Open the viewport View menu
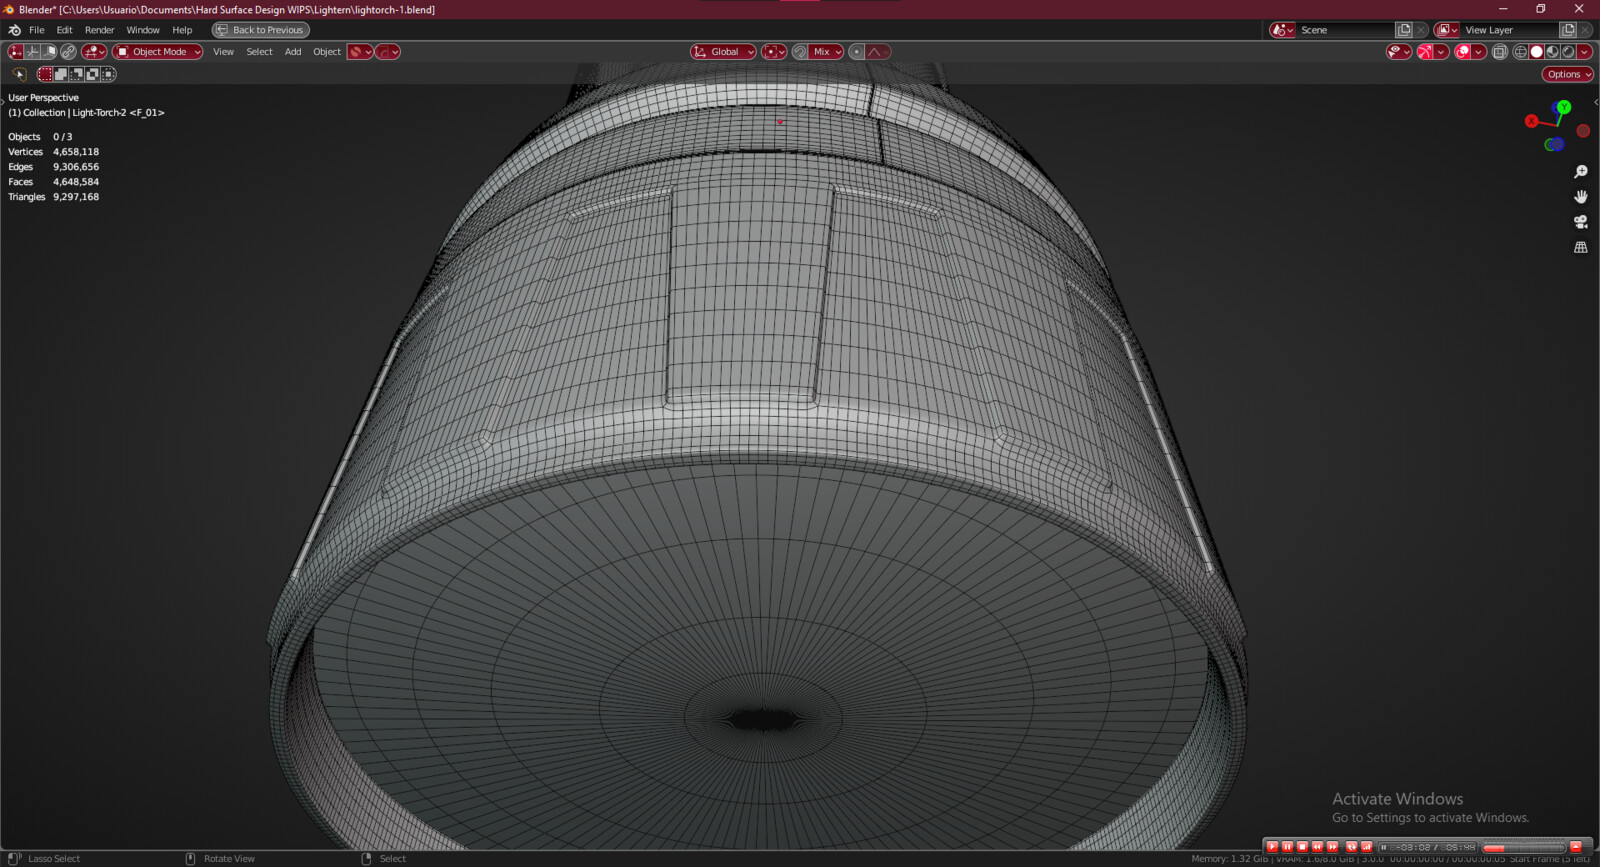 (x=223, y=51)
